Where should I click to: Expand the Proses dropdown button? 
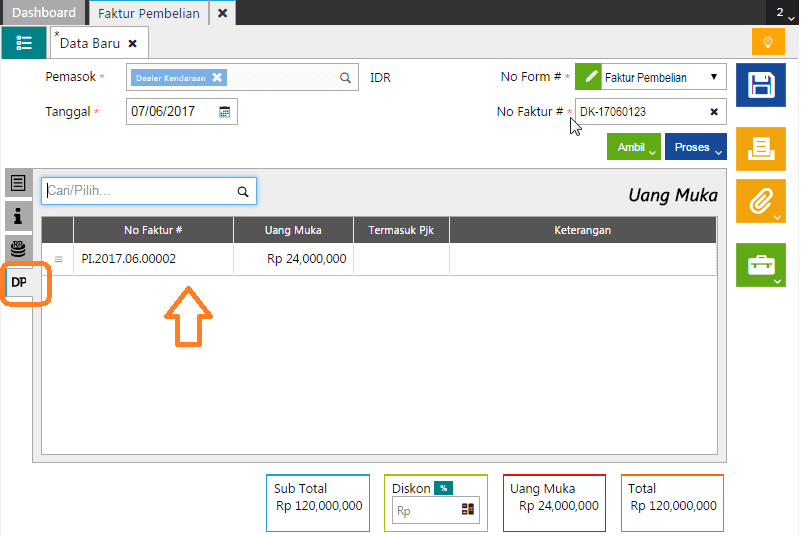(695, 147)
